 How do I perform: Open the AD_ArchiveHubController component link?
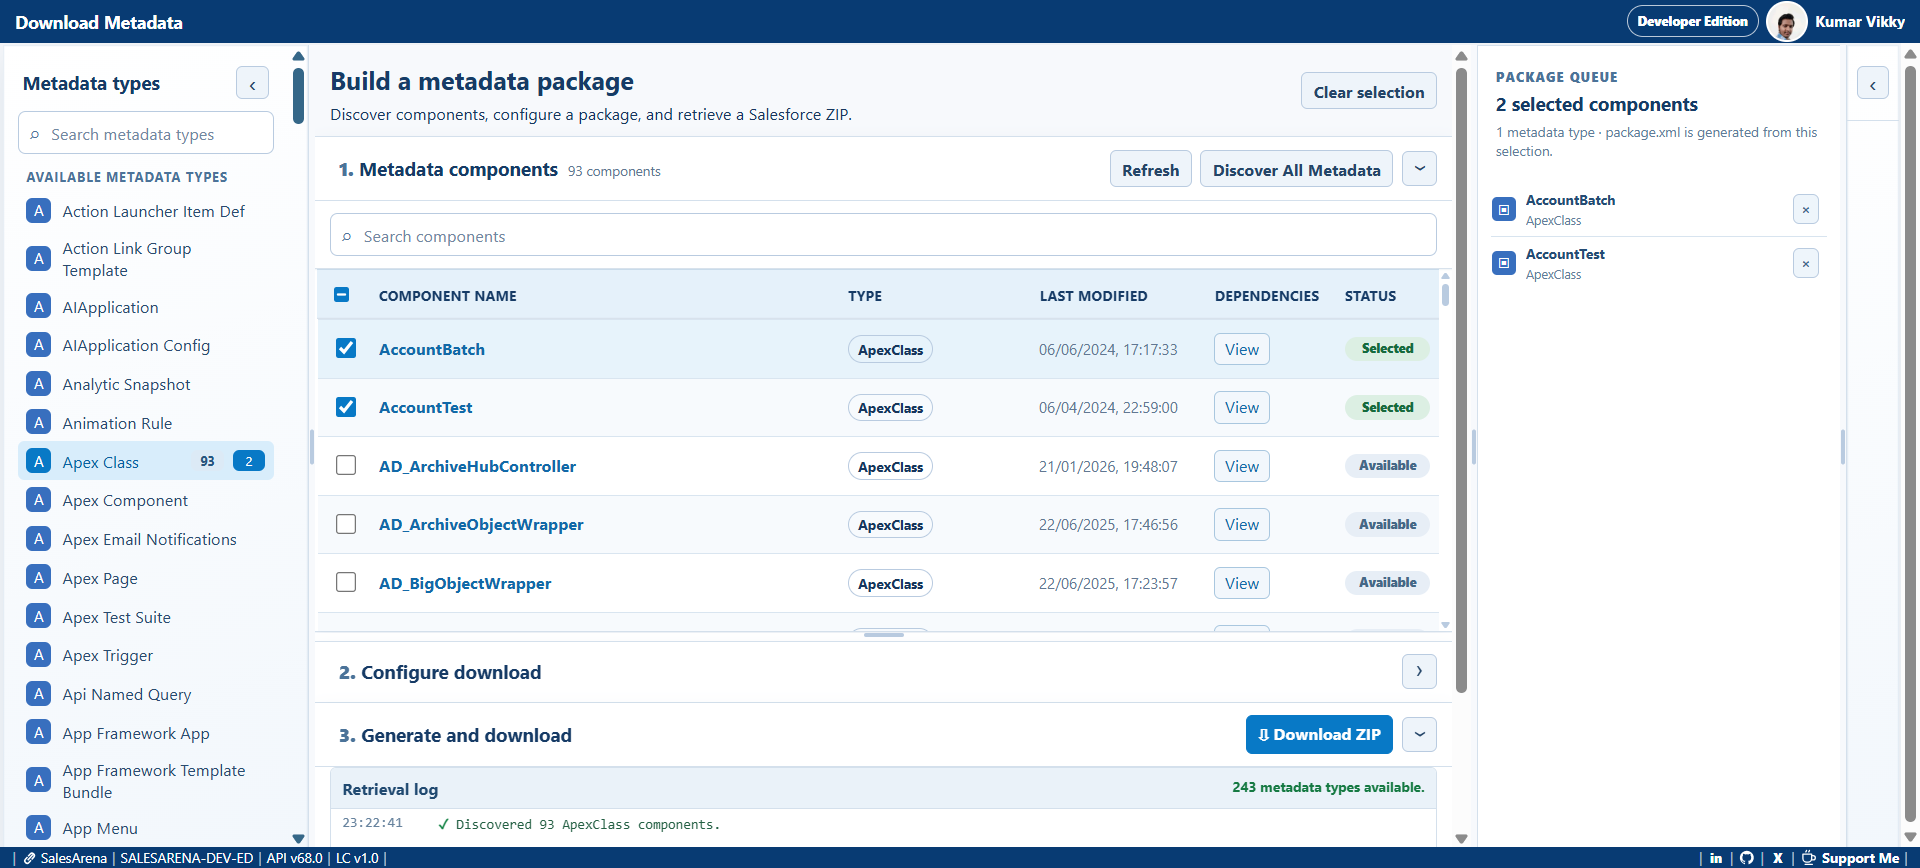tap(477, 466)
